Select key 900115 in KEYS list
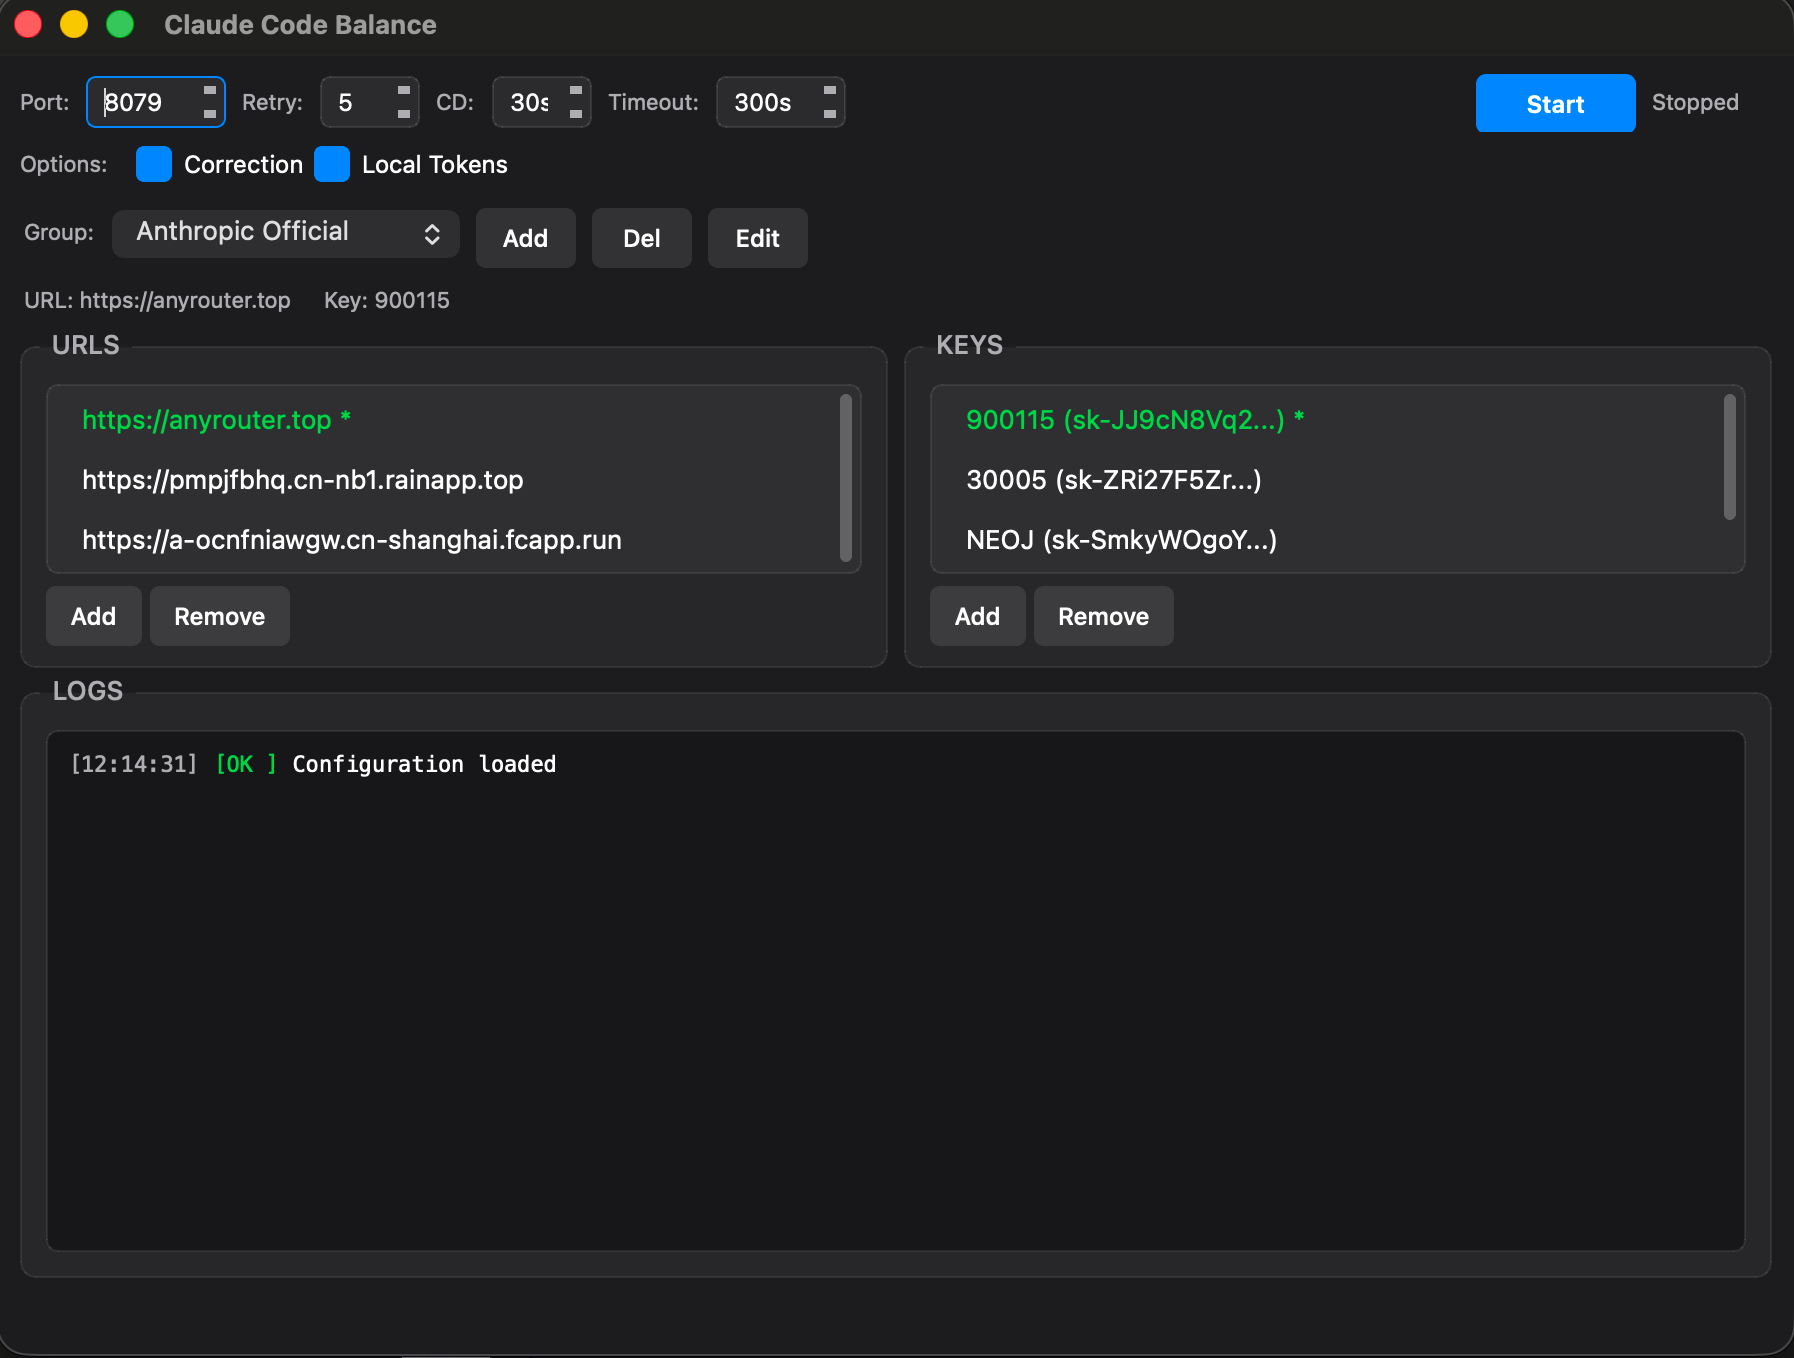This screenshot has height=1358, width=1794. (x=1125, y=420)
